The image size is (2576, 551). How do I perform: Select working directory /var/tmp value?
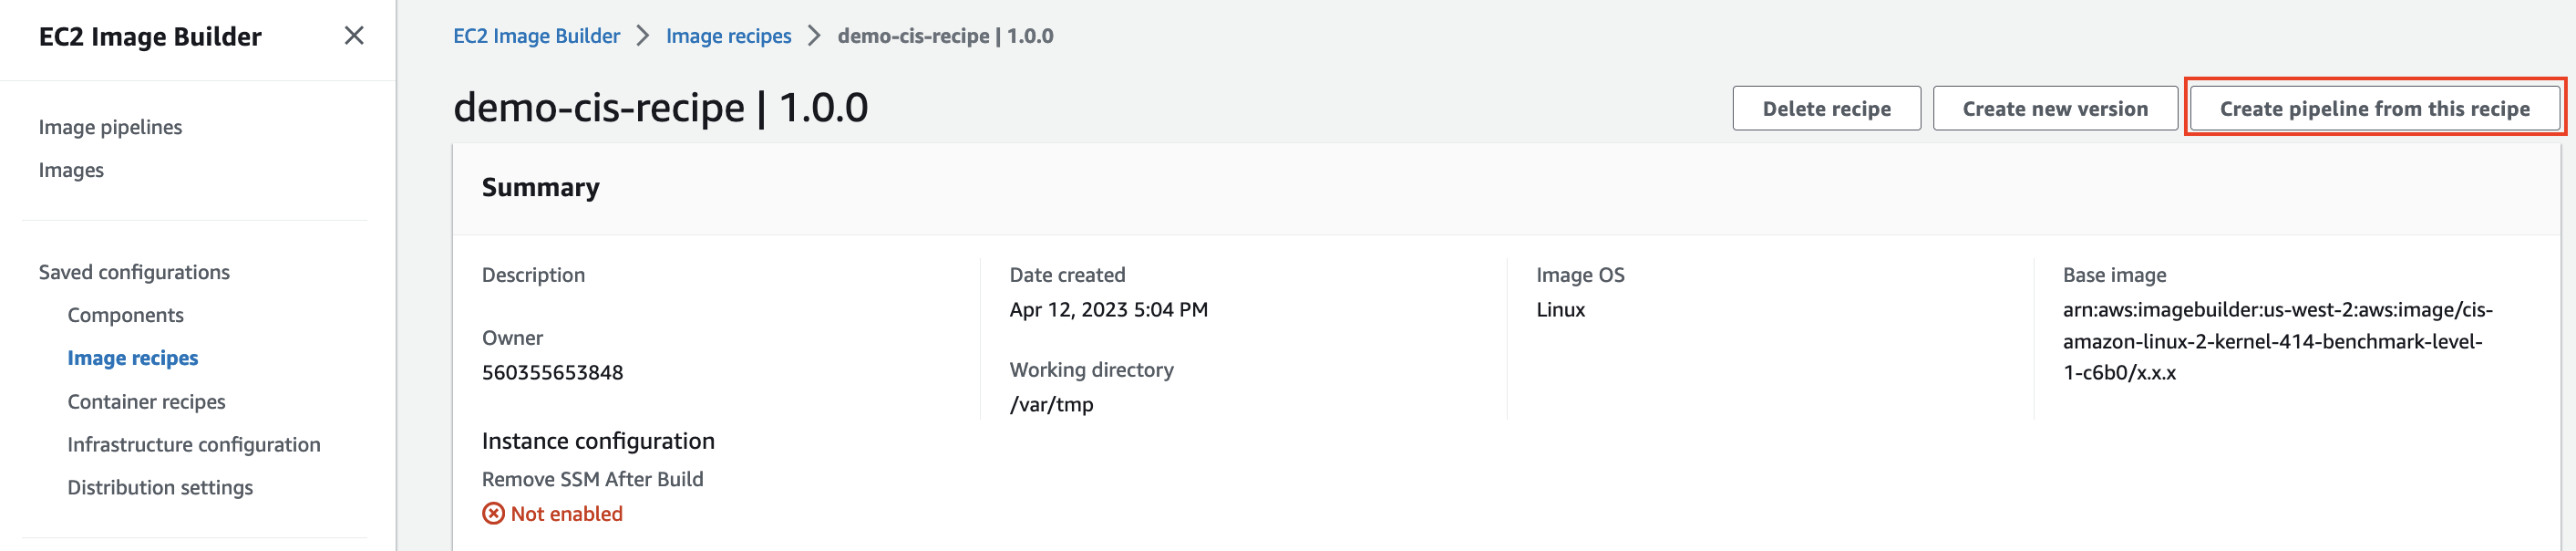point(1051,404)
